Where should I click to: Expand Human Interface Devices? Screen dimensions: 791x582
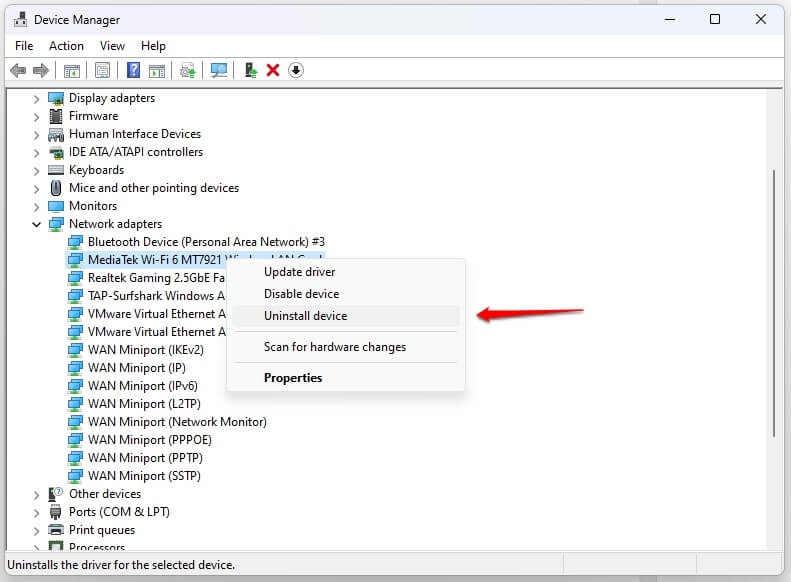tap(36, 135)
